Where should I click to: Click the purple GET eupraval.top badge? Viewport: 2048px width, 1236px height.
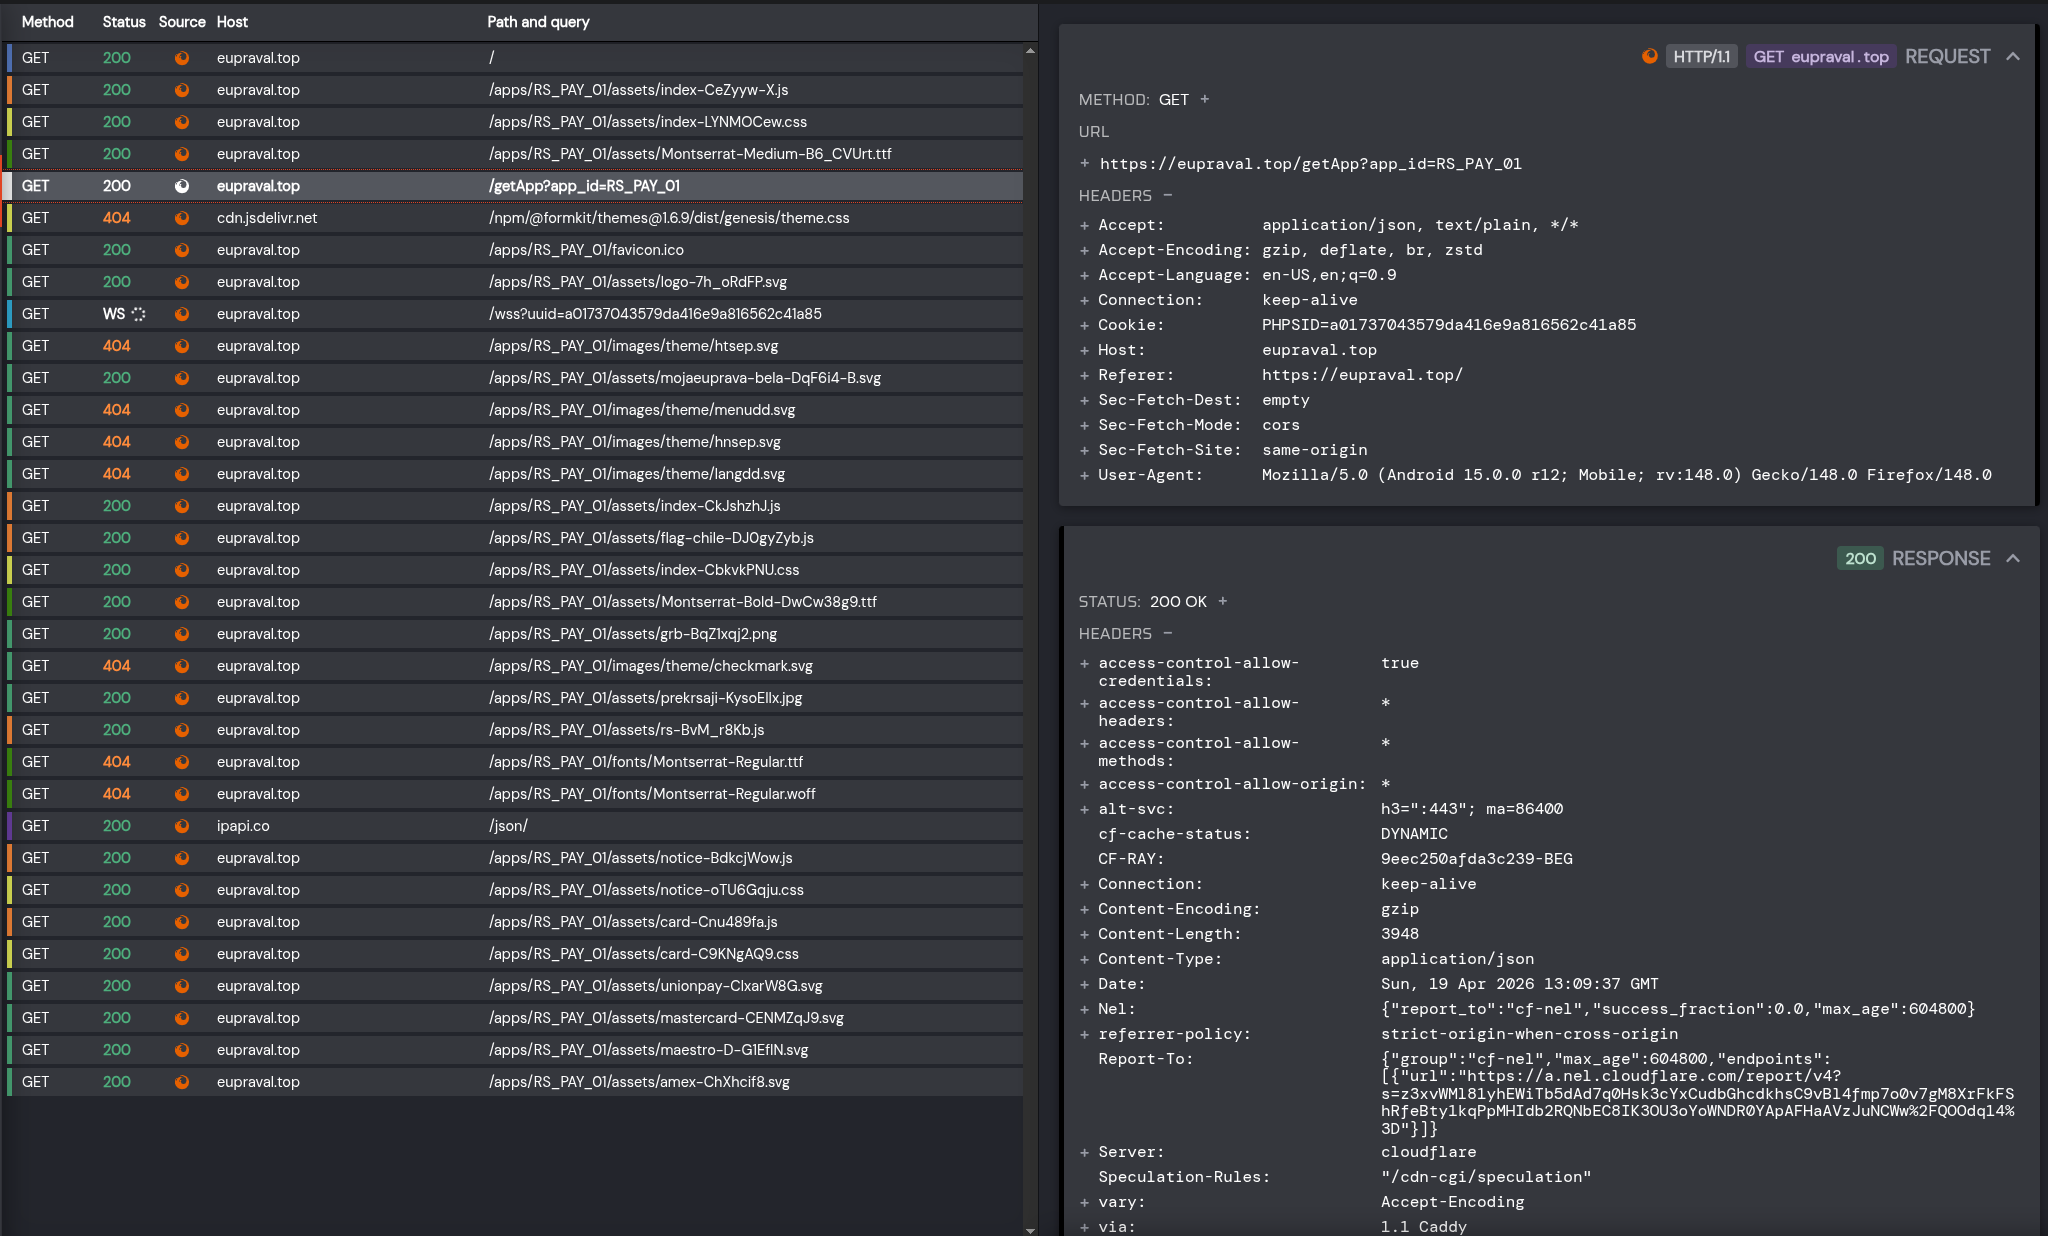coord(1820,56)
